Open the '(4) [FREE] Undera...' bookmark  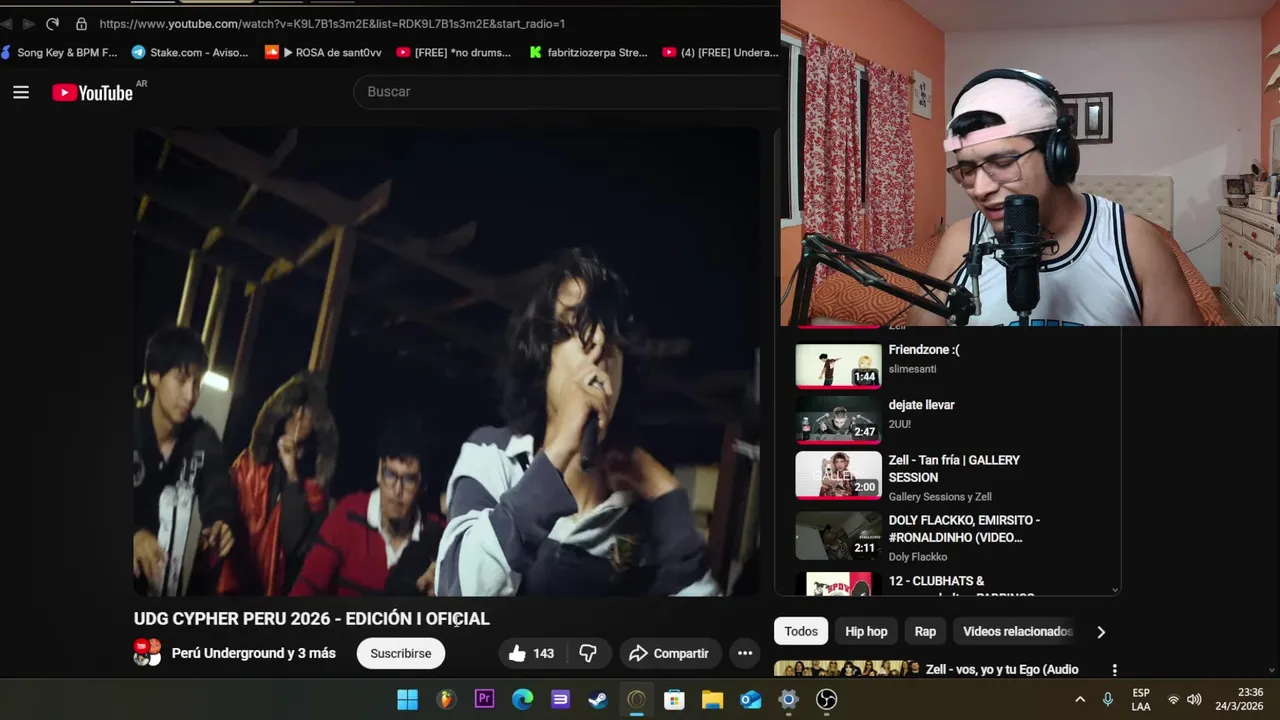pyautogui.click(x=721, y=52)
